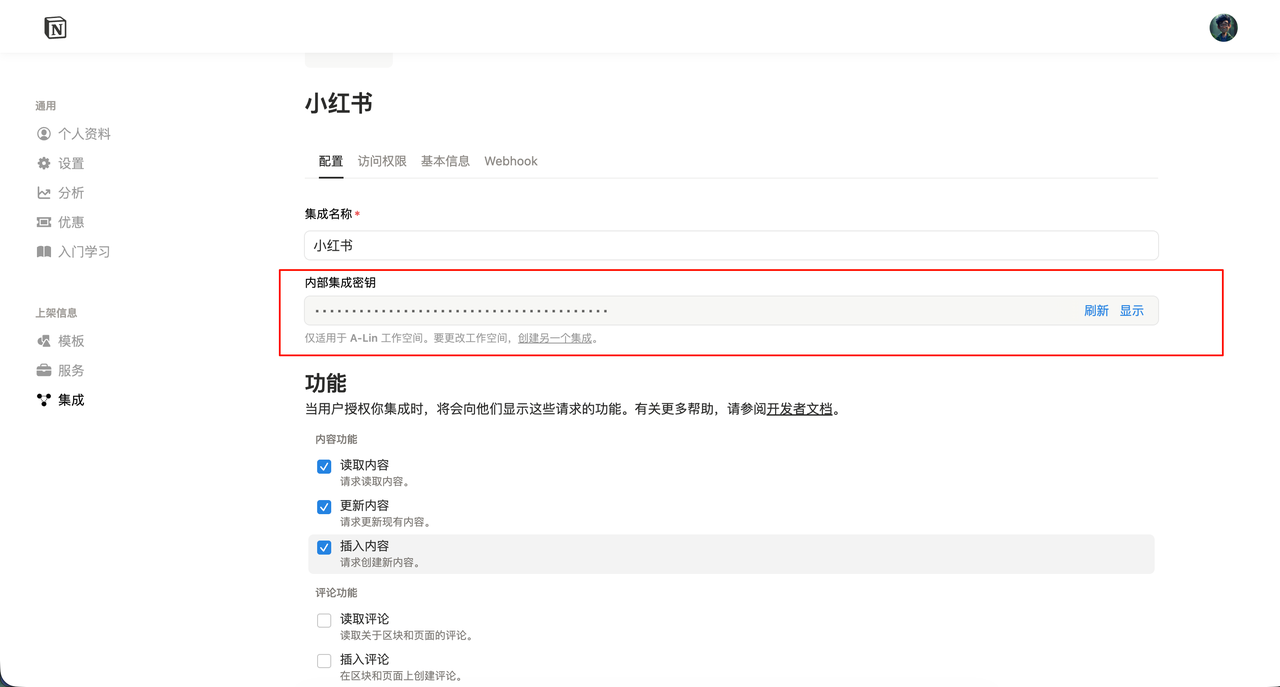Image resolution: width=1280 pixels, height=687 pixels.
Task: Select the 分析 chart icon
Action: 44,193
